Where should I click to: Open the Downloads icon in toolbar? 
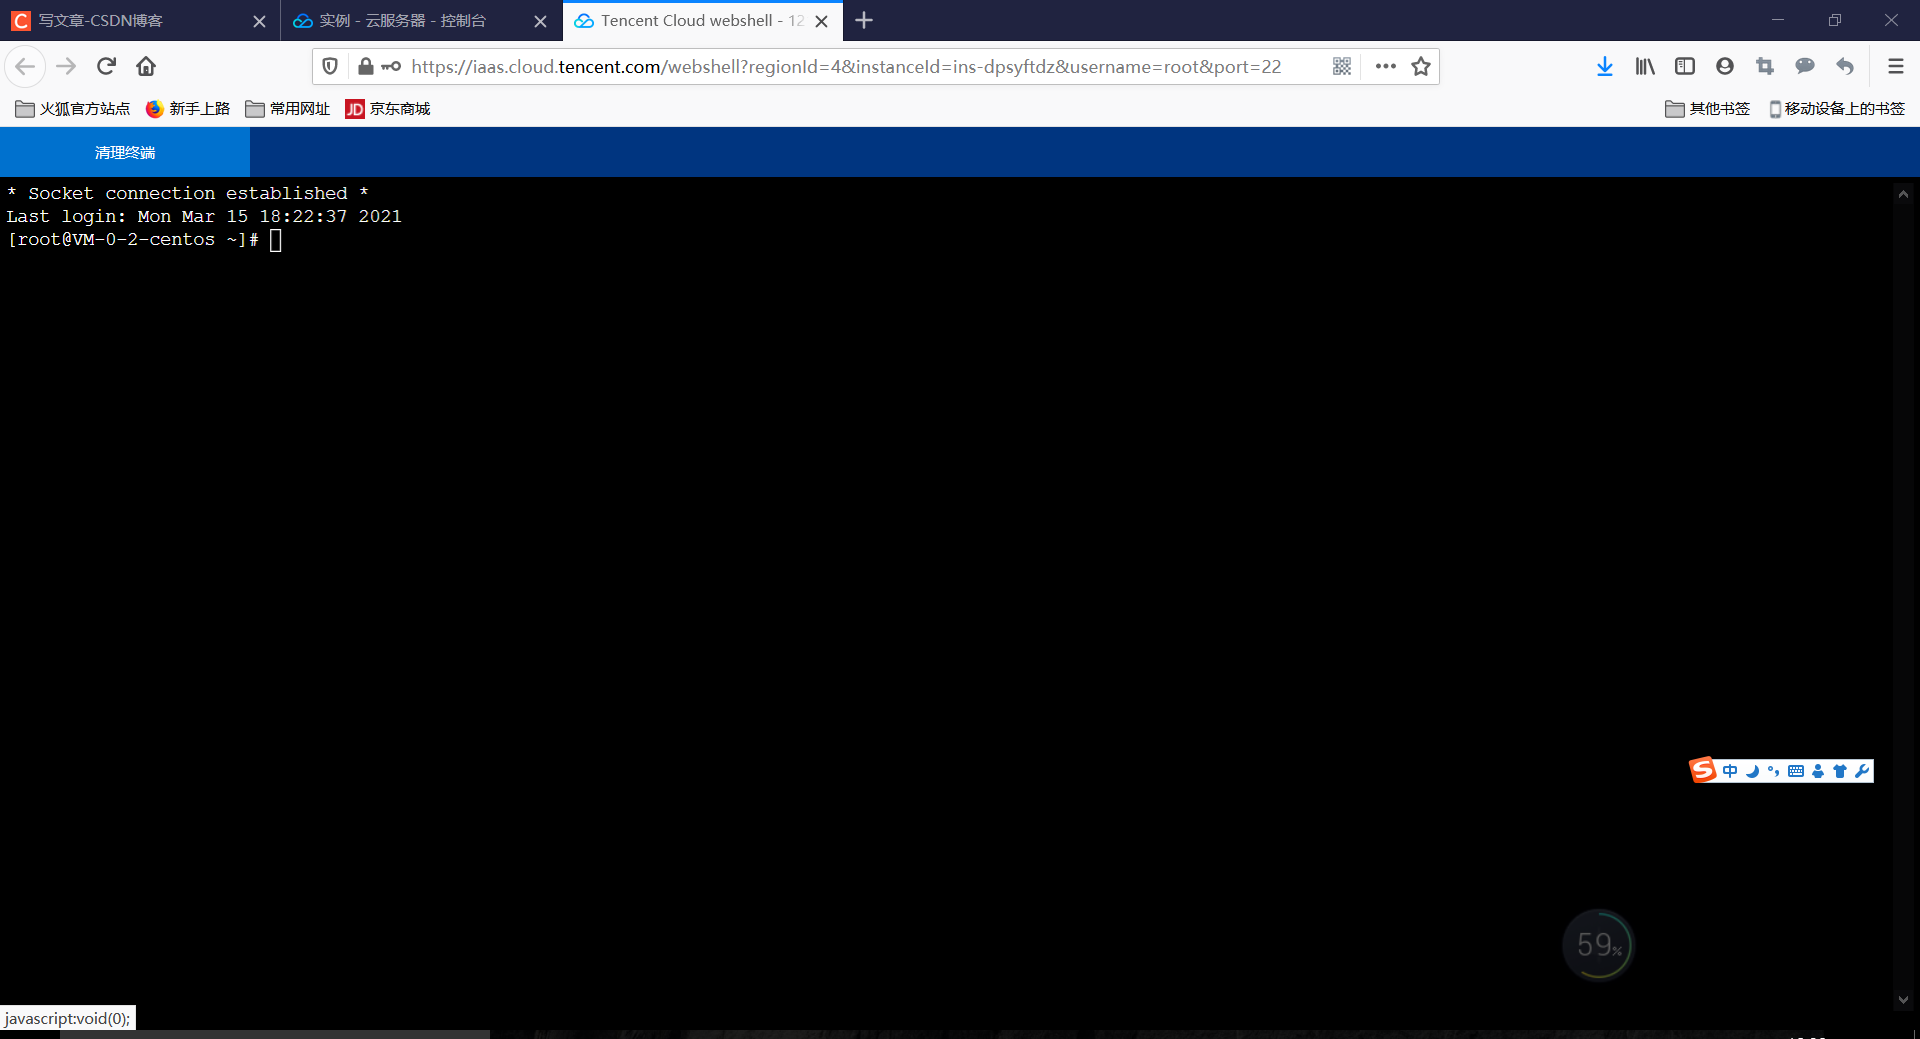pos(1605,66)
